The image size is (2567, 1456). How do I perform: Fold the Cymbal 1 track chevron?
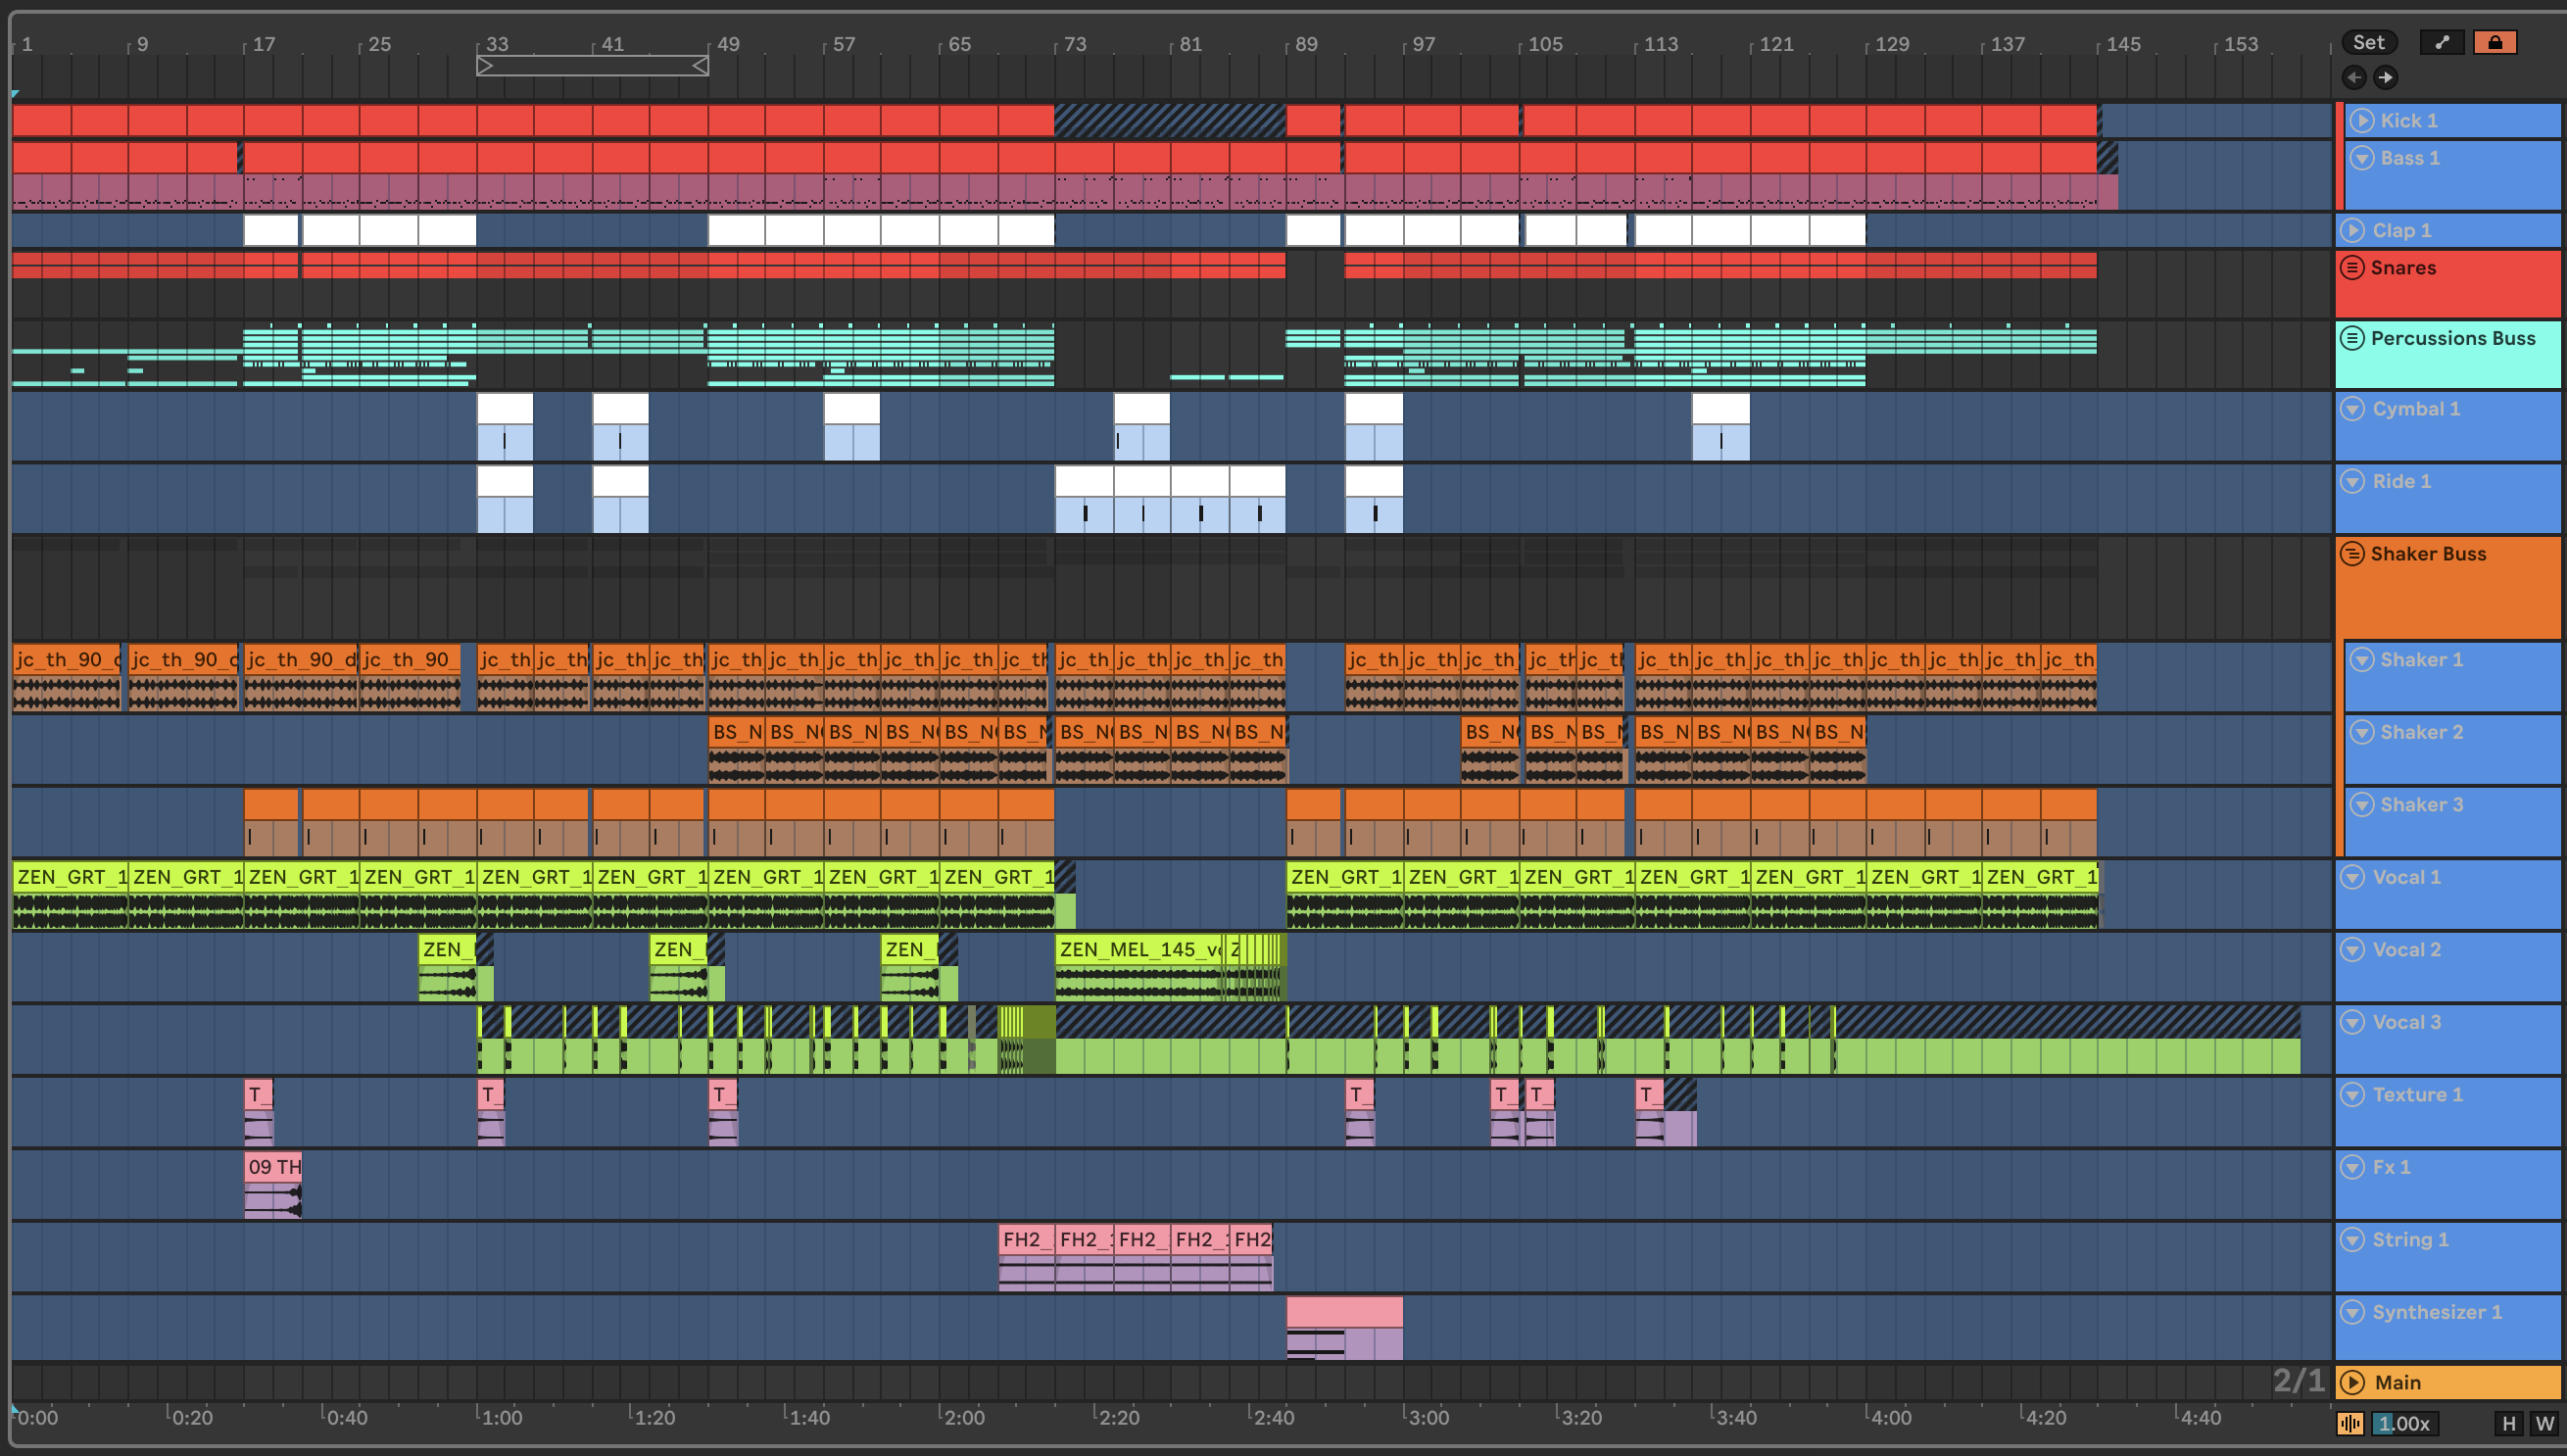pos(2353,409)
